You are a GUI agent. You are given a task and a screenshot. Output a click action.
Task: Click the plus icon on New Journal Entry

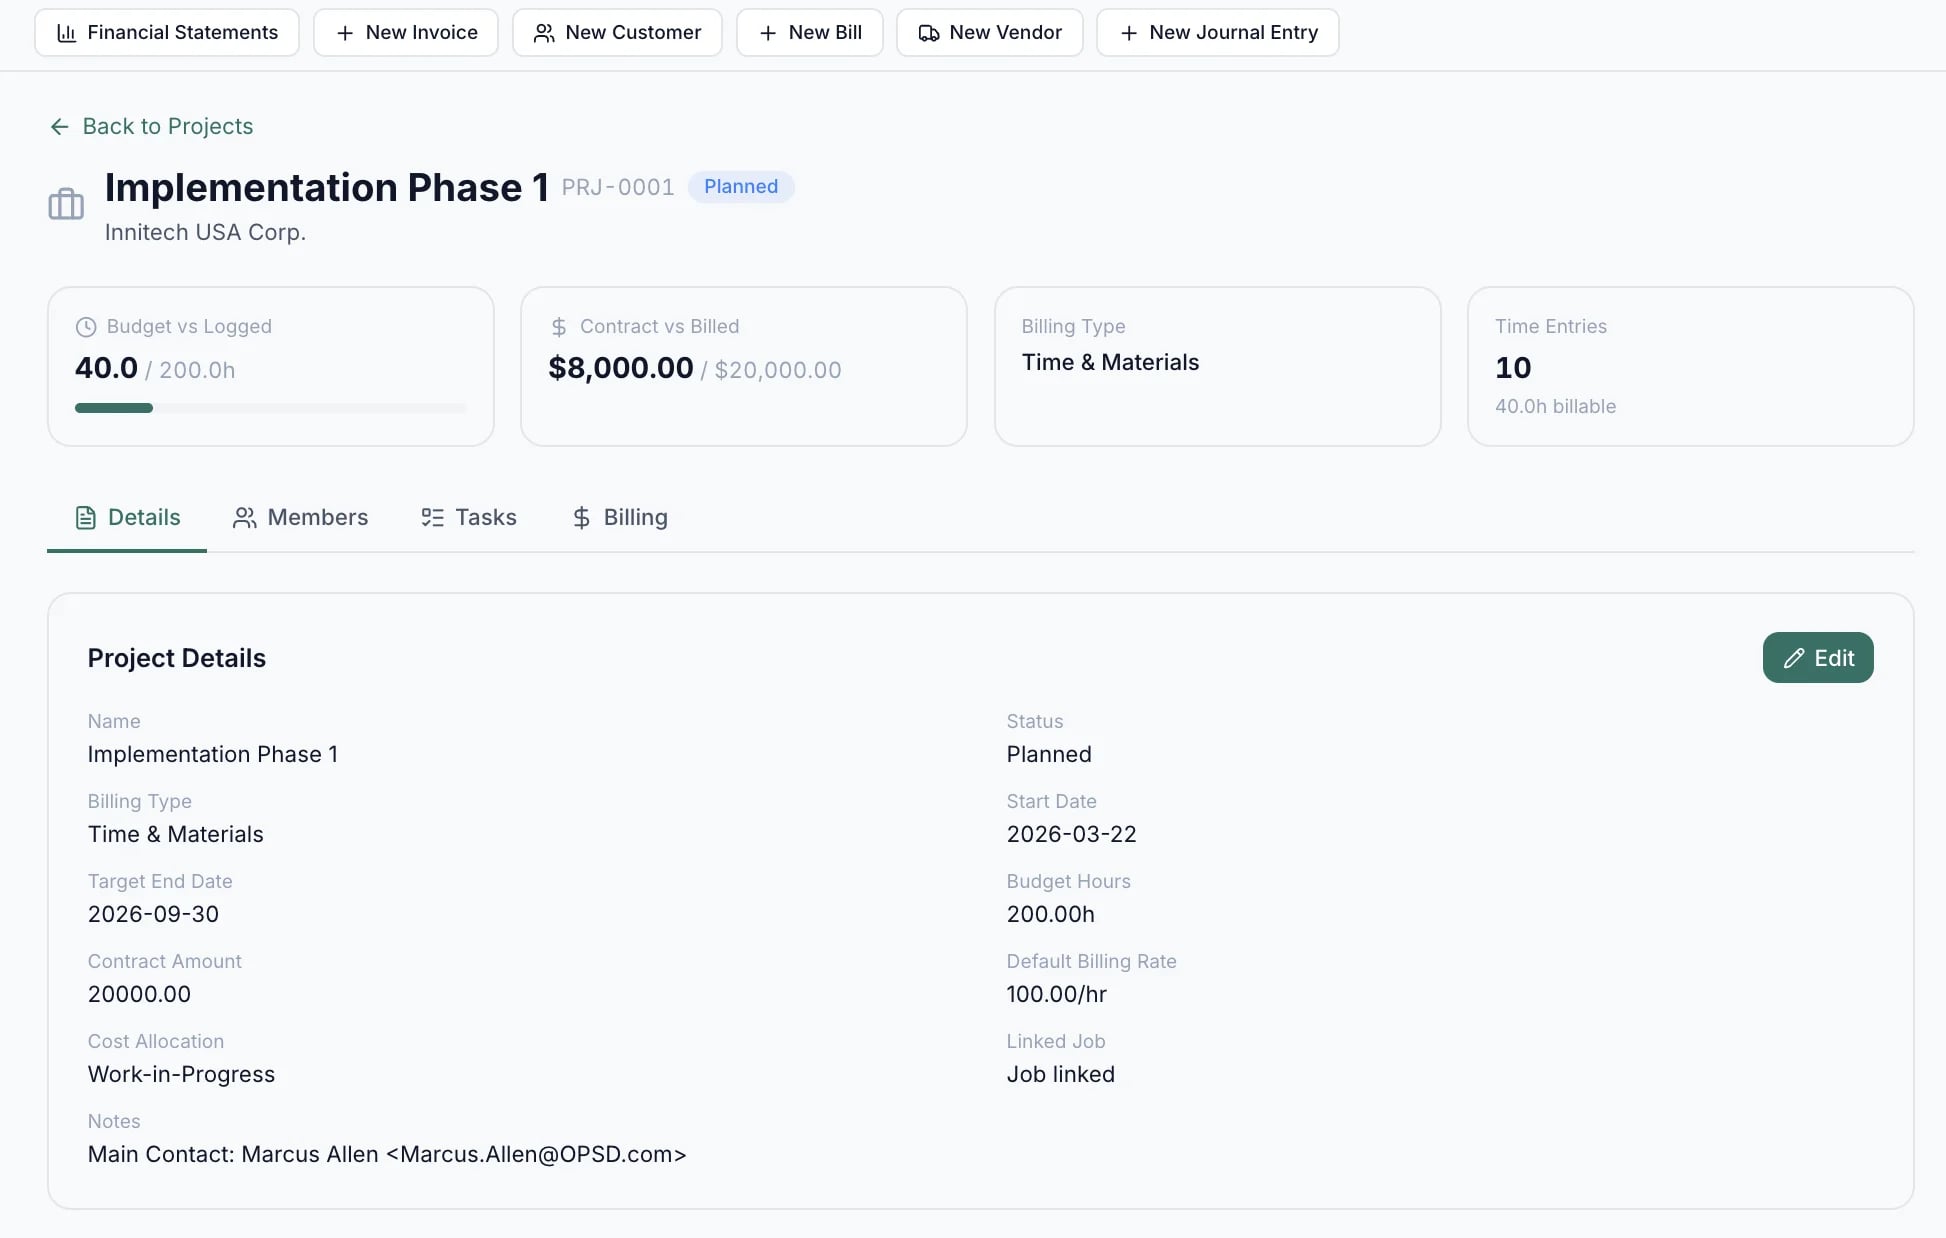[x=1129, y=32]
